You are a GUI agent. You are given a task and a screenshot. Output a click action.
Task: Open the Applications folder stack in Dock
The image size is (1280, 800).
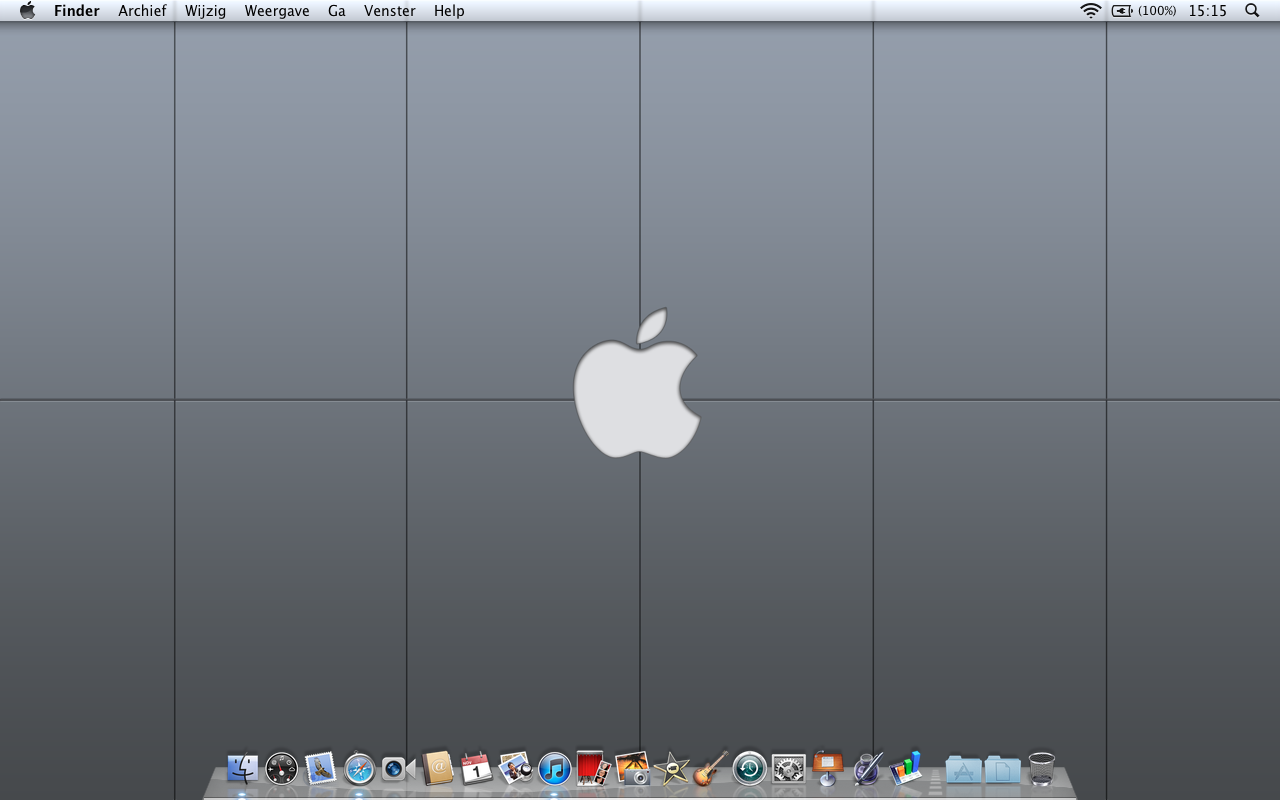[x=963, y=768]
